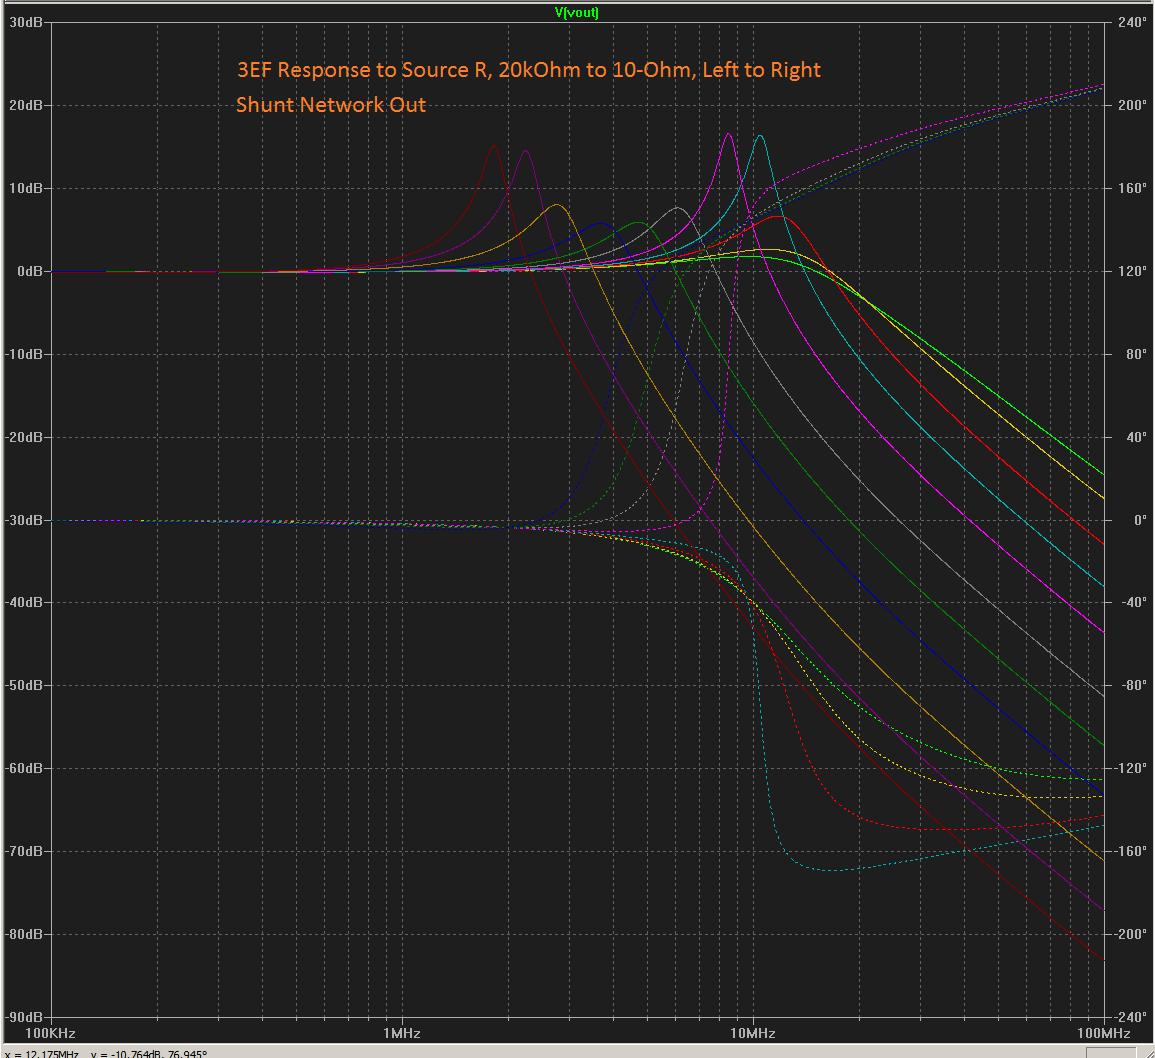Click the -60dB left axis label

click(x=24, y=768)
